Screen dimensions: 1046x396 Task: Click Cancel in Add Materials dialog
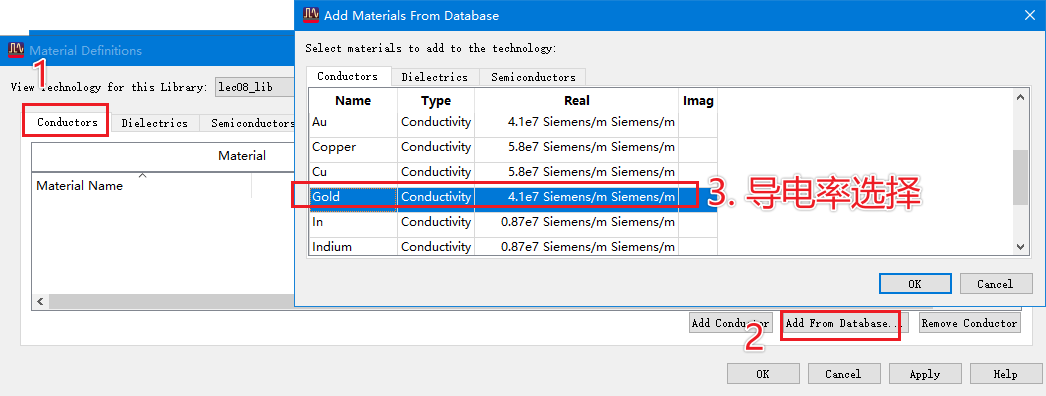point(995,283)
